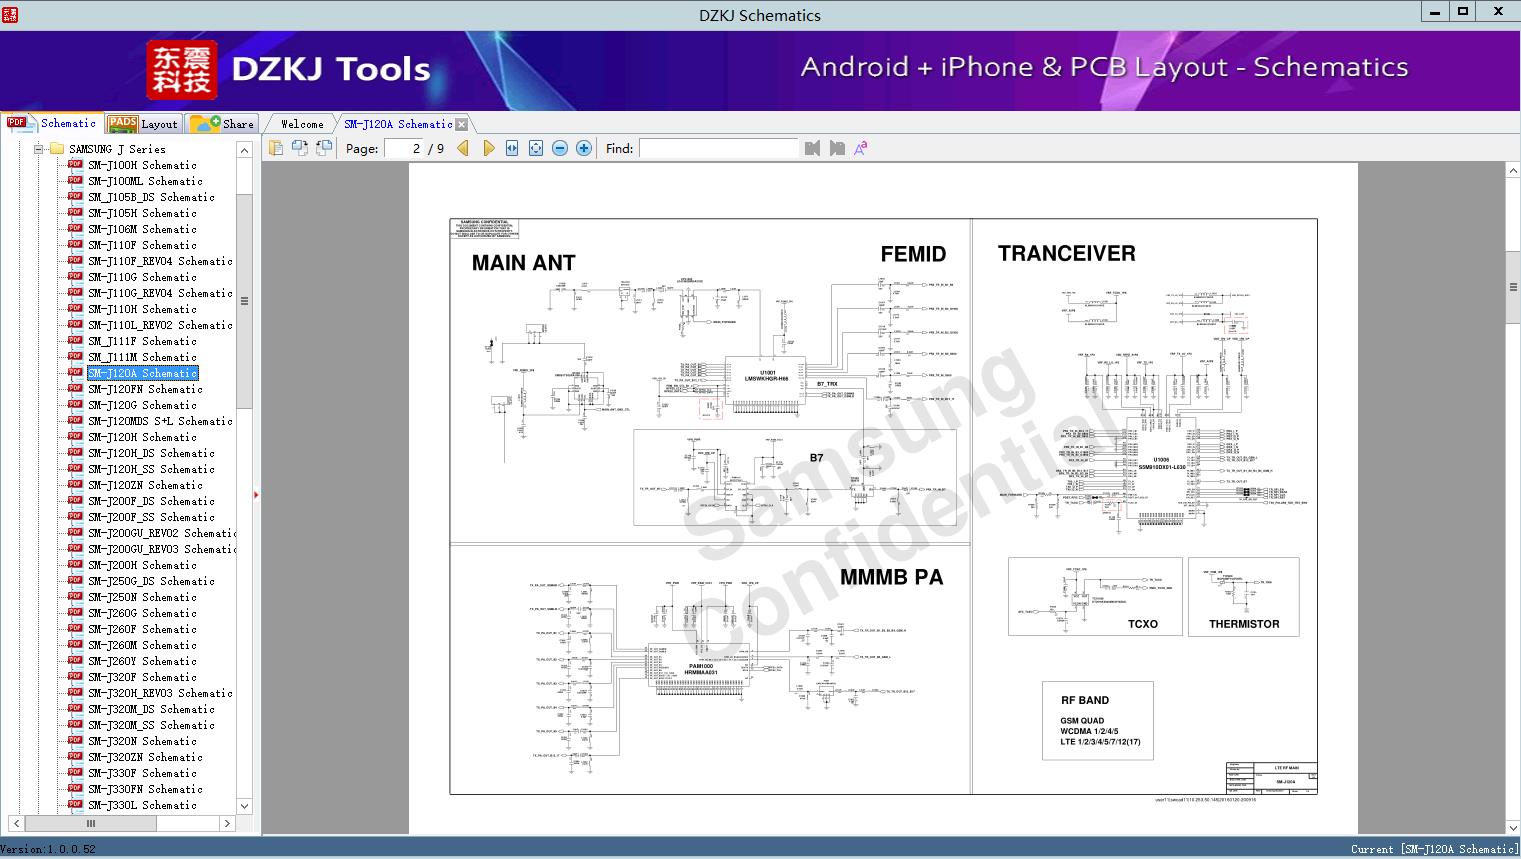Click the SAMSUNG J Series folder icon

coord(57,149)
